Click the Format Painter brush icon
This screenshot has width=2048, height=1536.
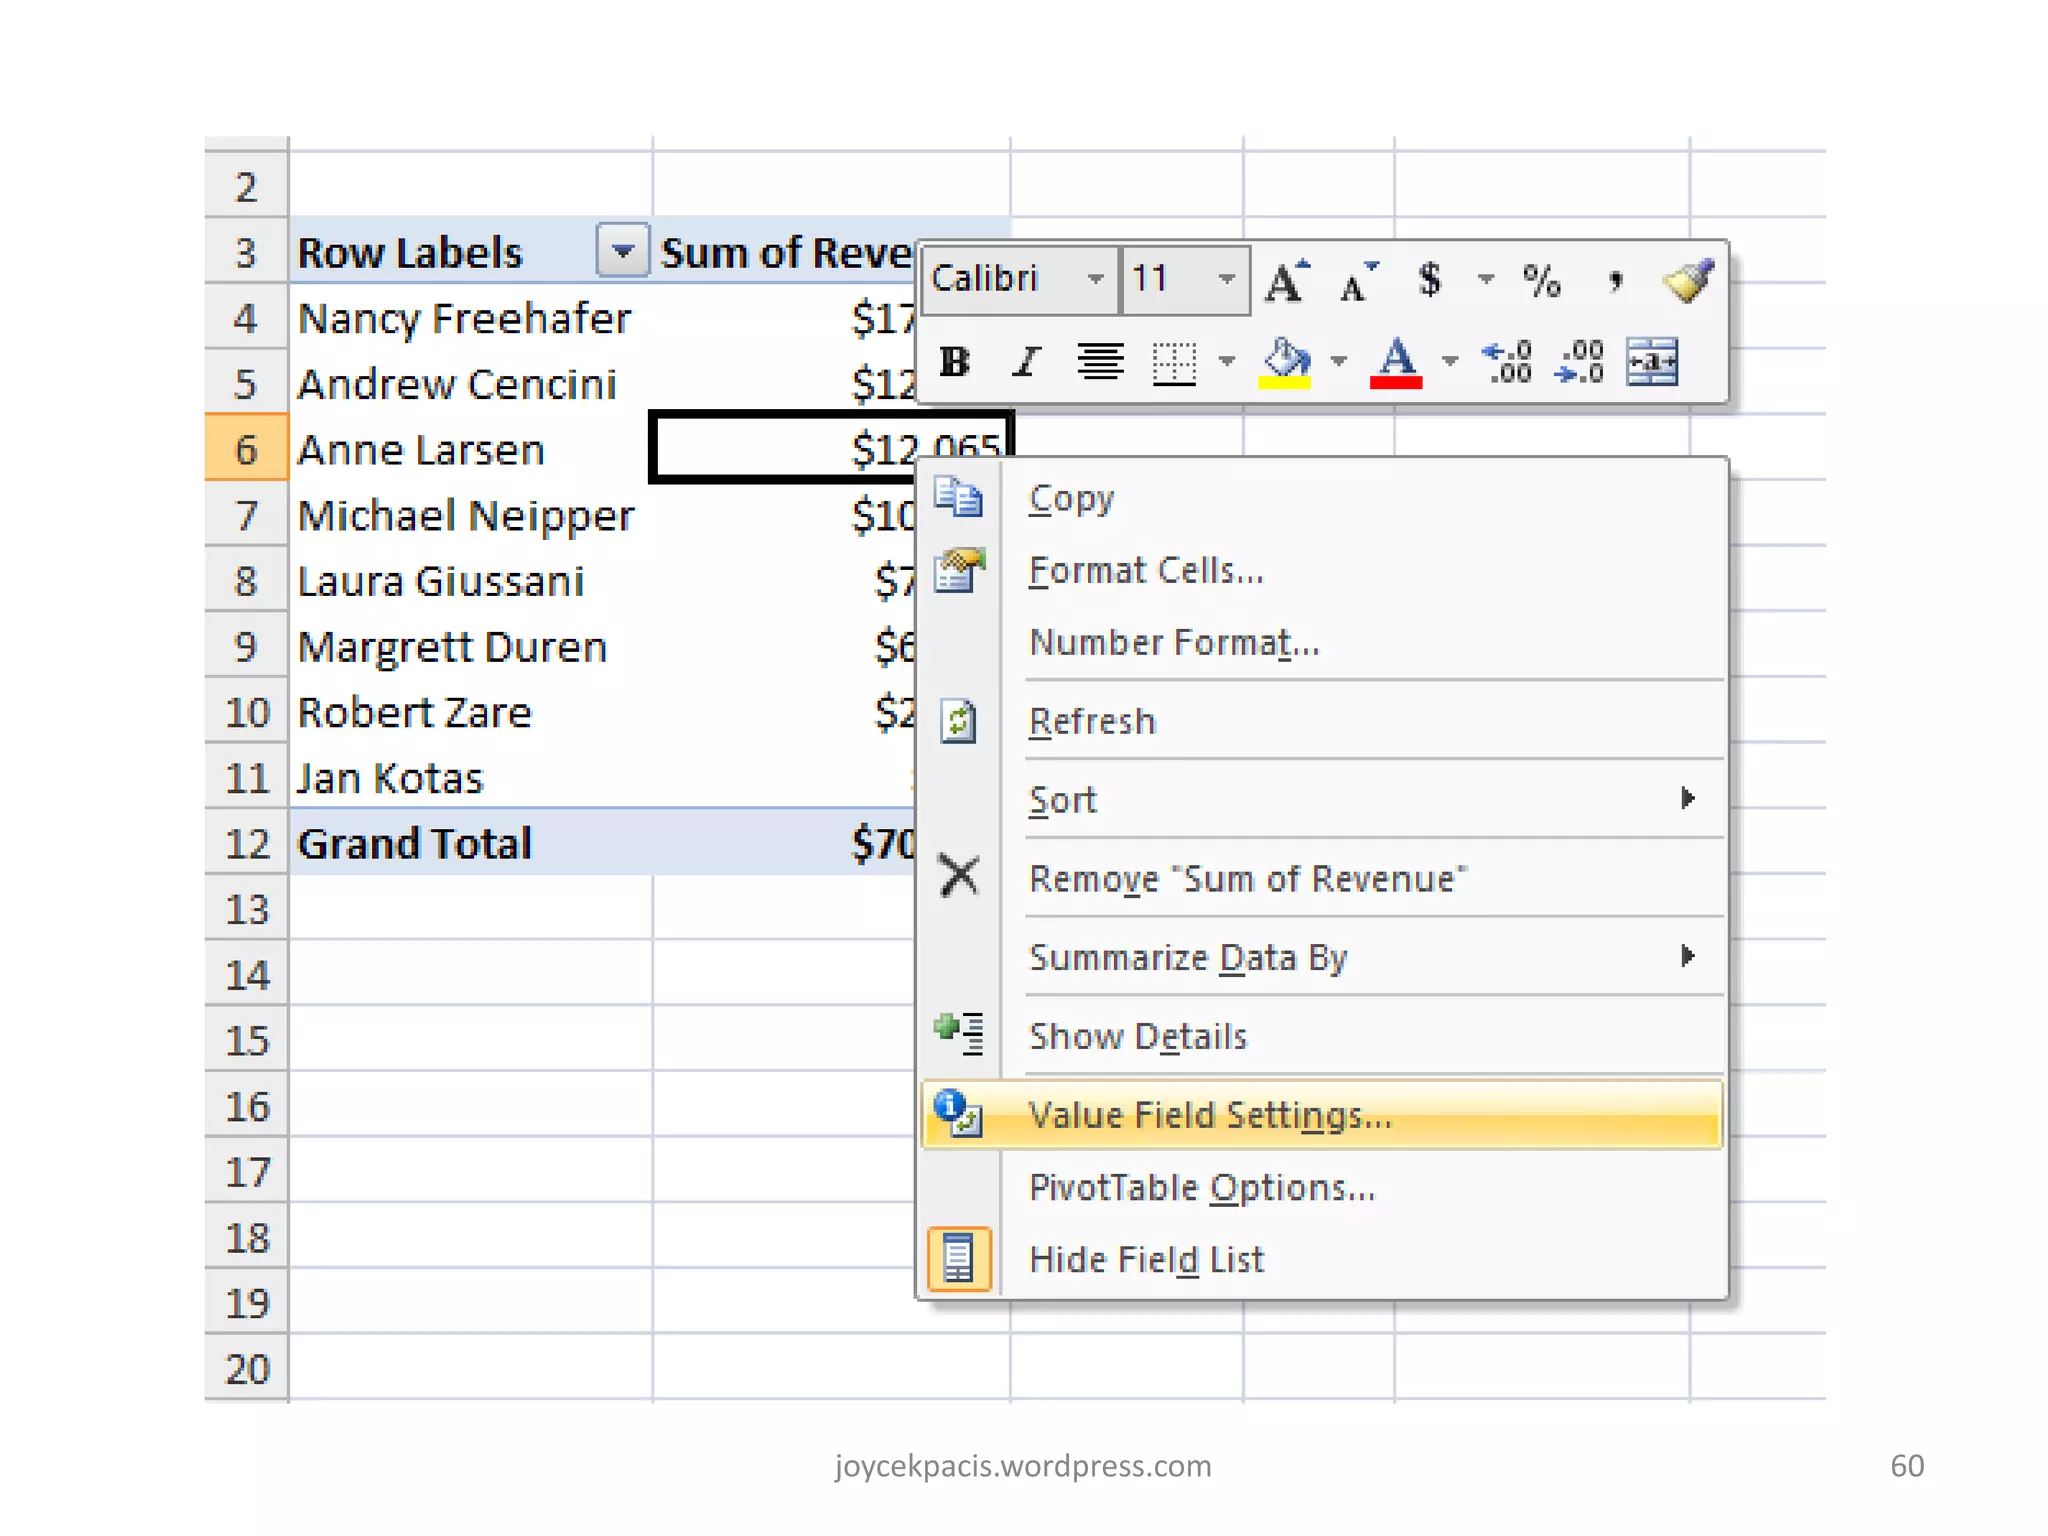1687,280
